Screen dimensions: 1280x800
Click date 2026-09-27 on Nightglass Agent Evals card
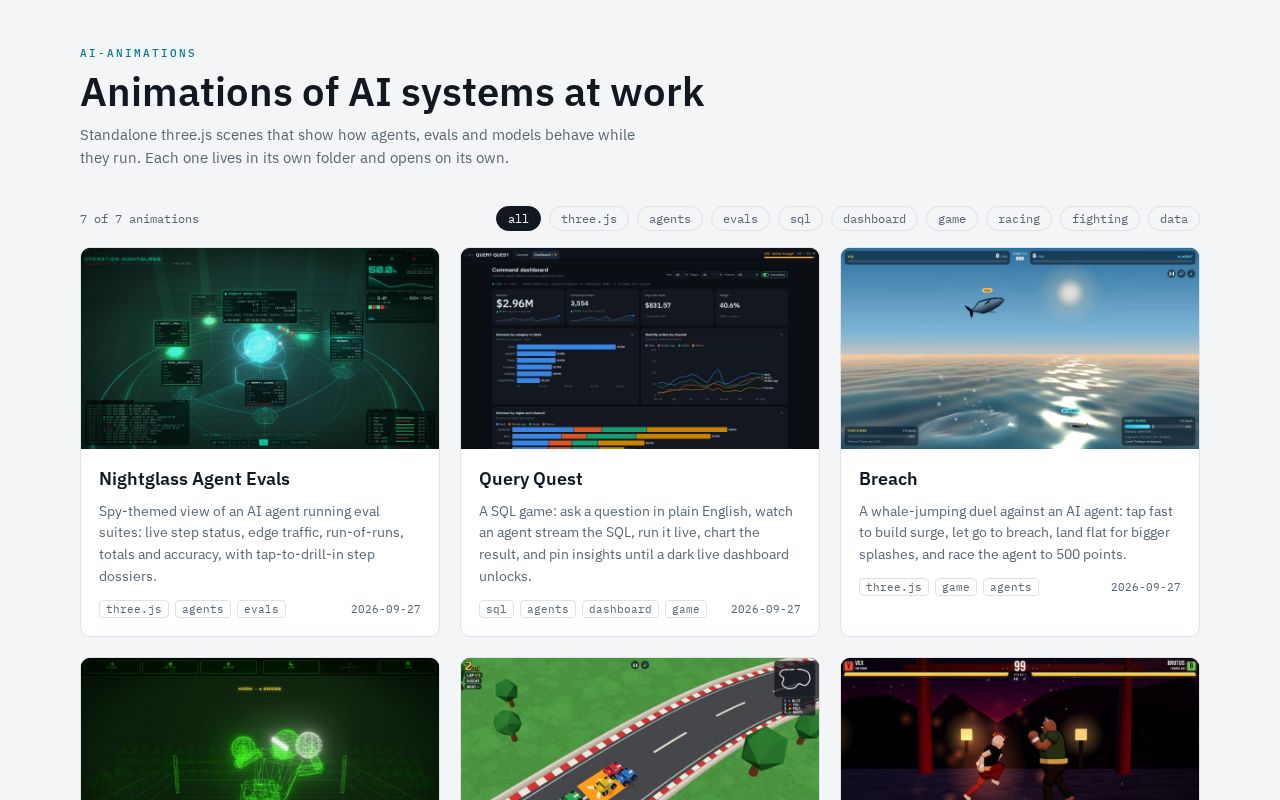[x=386, y=609]
